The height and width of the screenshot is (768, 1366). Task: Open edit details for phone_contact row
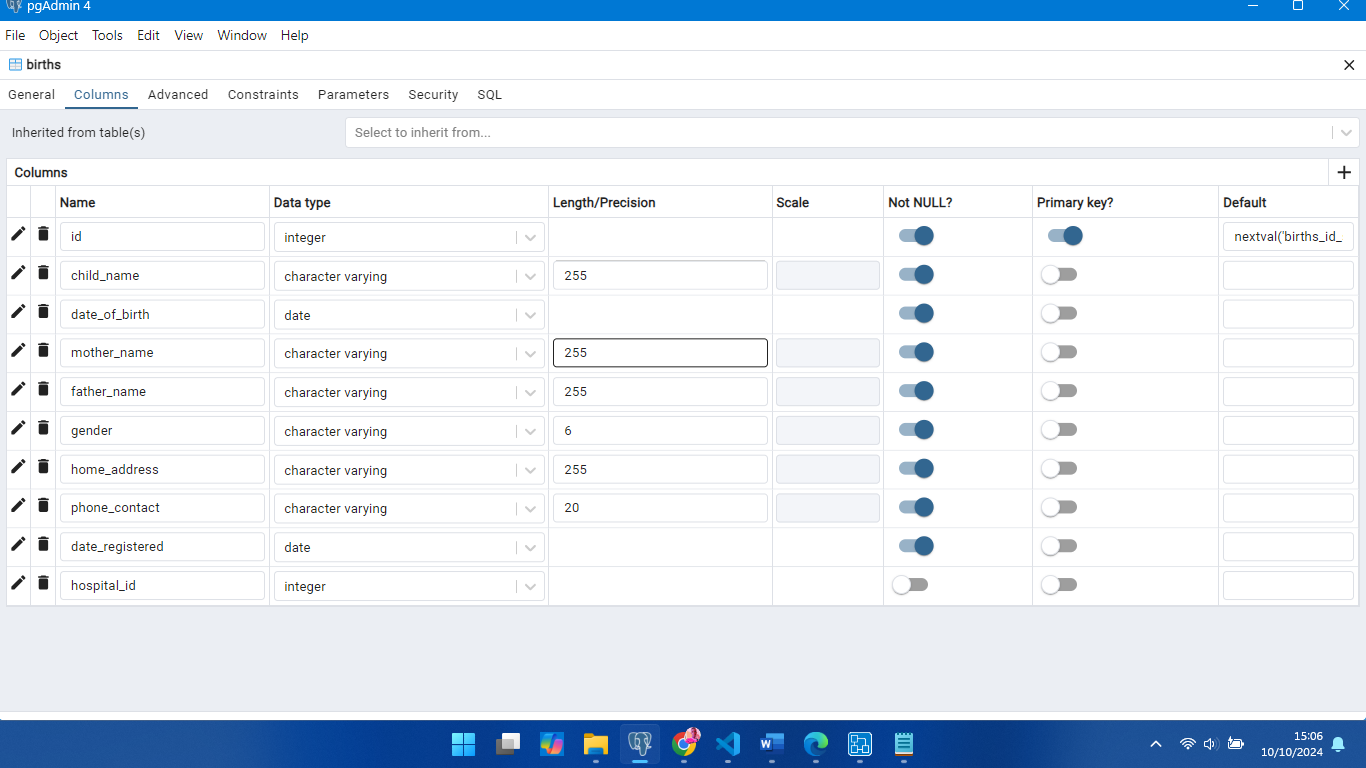[18, 505]
